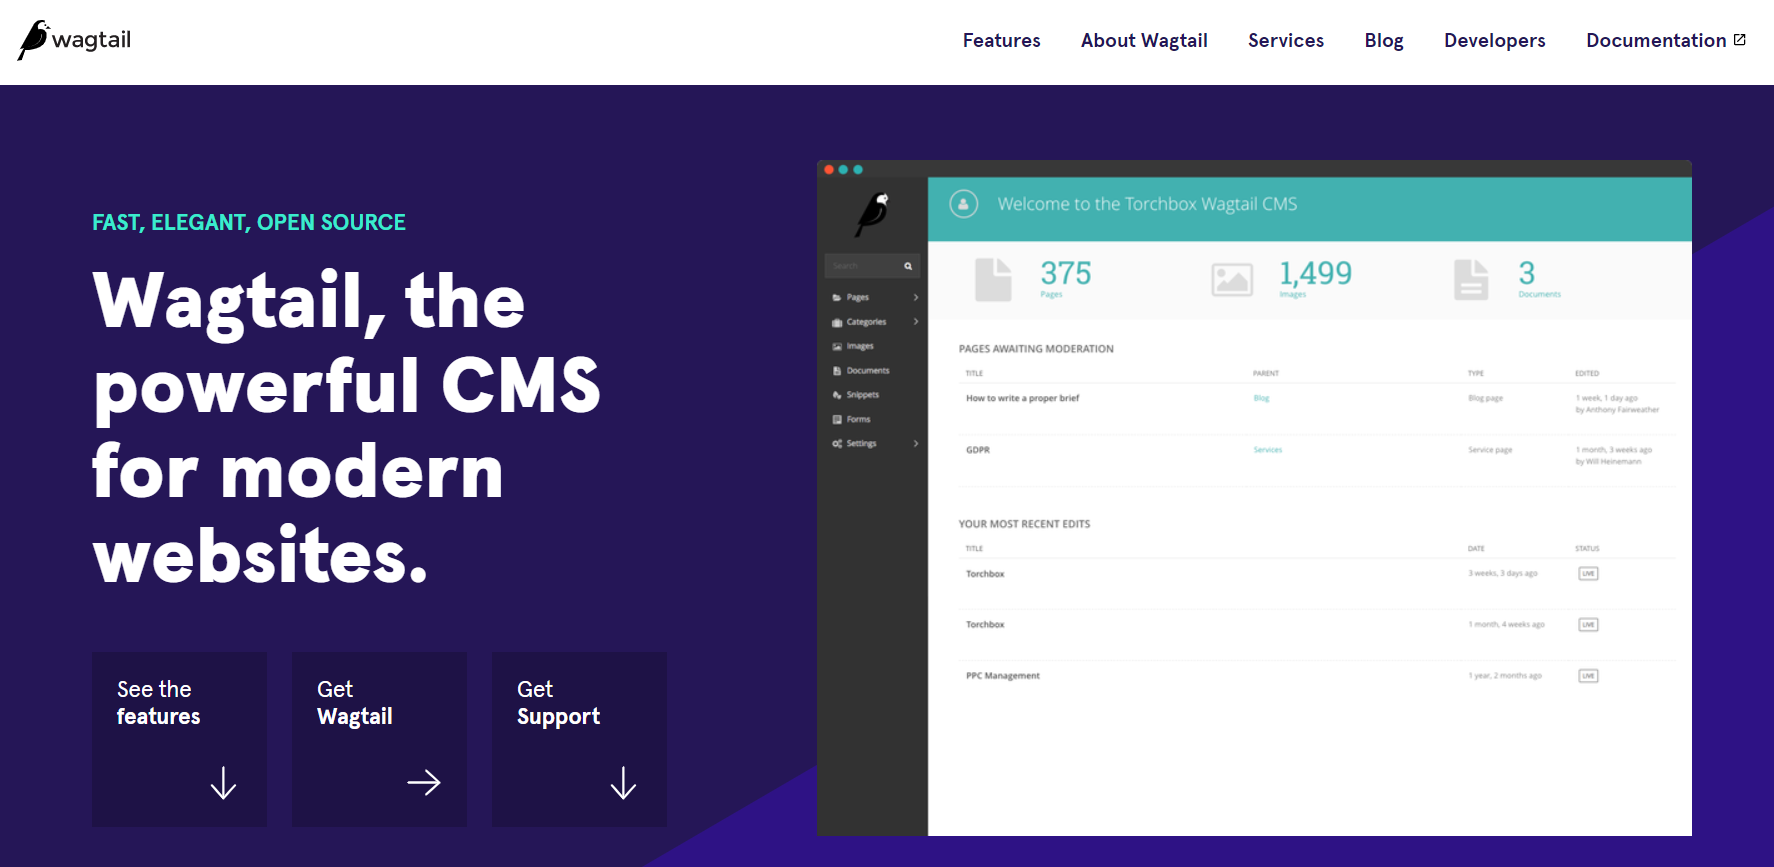Screen dimensions: 1774x867
Task: Click the document icon beside 3 Documents
Action: 1471,279
